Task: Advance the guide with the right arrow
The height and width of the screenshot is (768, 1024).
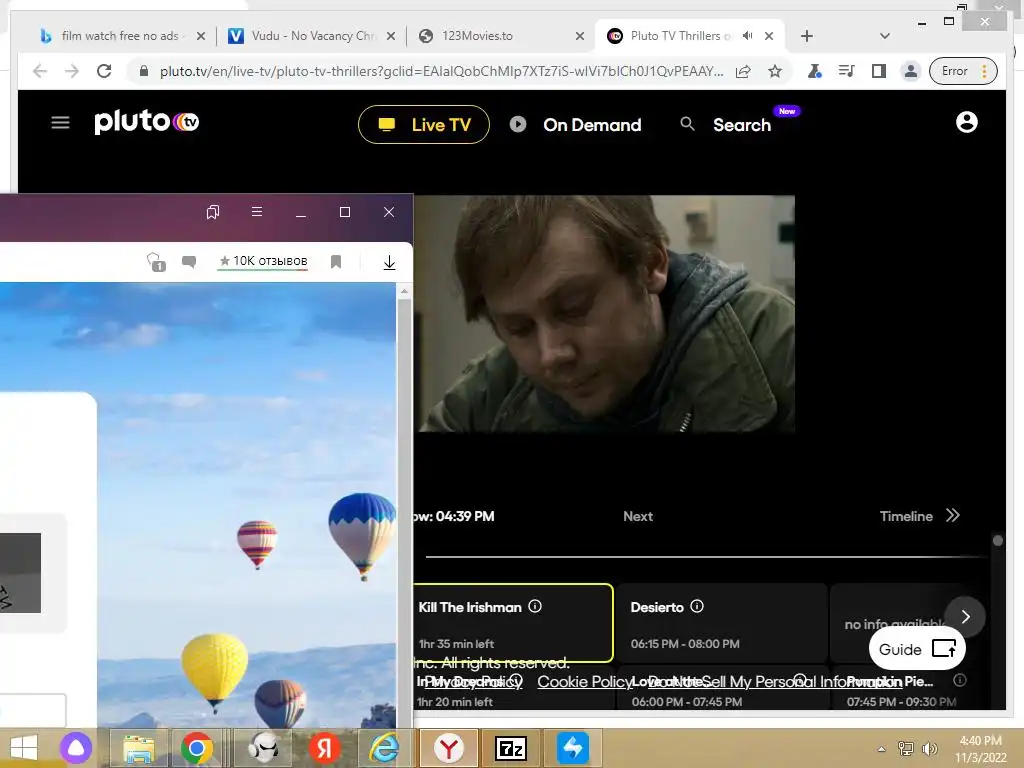Action: click(965, 616)
